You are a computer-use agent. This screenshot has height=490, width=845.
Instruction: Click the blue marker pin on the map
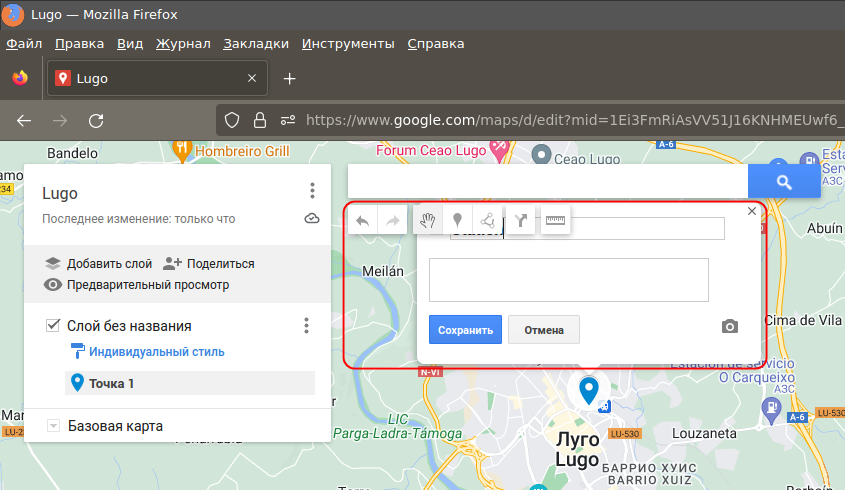tap(588, 389)
